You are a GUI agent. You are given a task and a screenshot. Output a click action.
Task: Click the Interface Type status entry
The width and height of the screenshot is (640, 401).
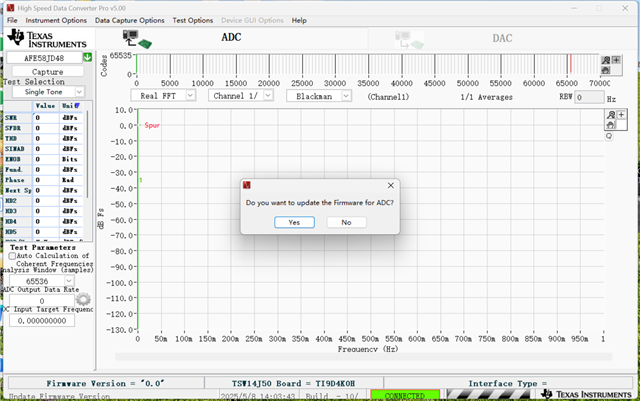point(507,383)
